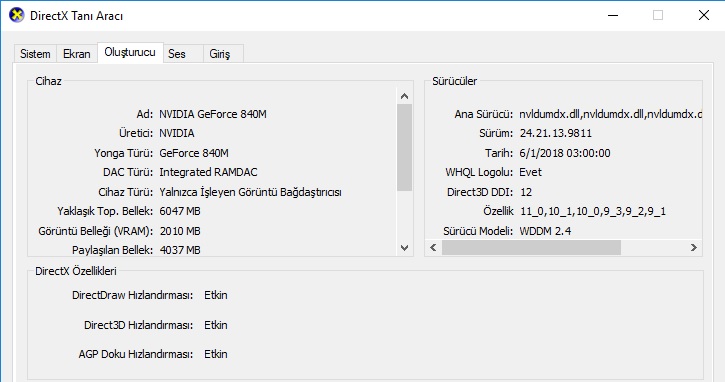Click the Sürücüler scroll right arrow

(694, 247)
